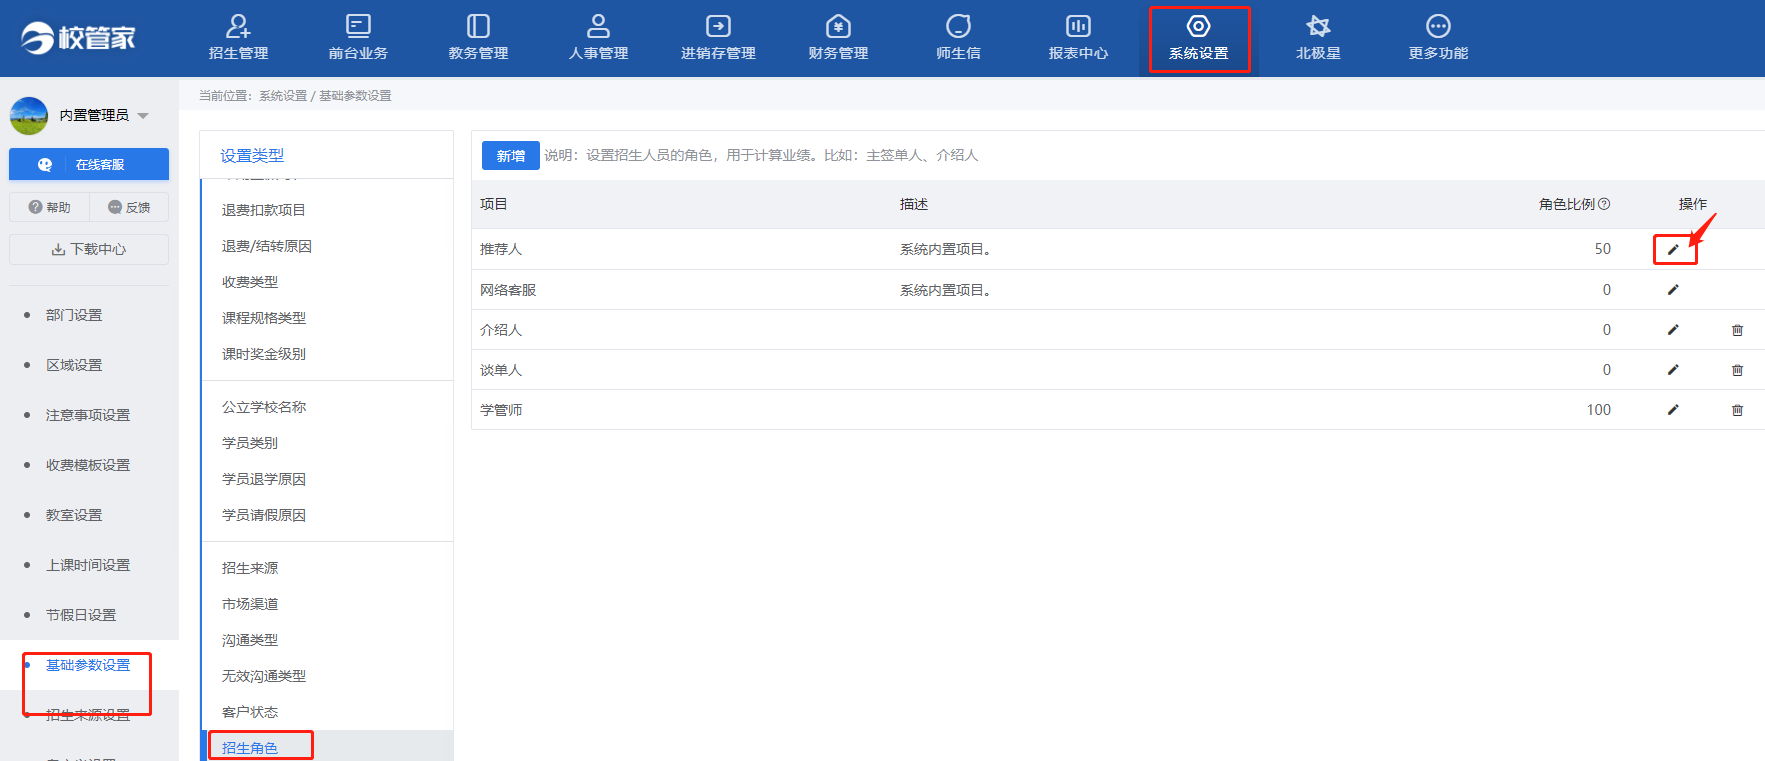Select 沟通类型 setting type

250,640
